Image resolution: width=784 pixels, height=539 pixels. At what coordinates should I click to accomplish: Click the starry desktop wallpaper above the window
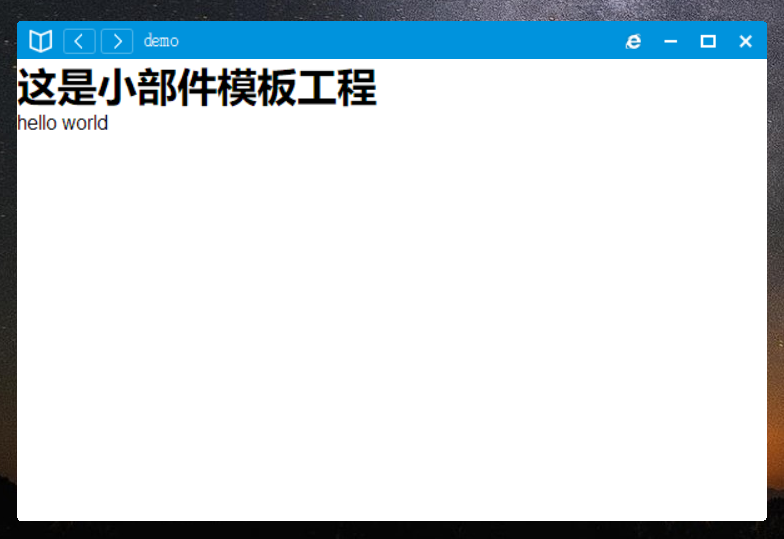(400, 9)
